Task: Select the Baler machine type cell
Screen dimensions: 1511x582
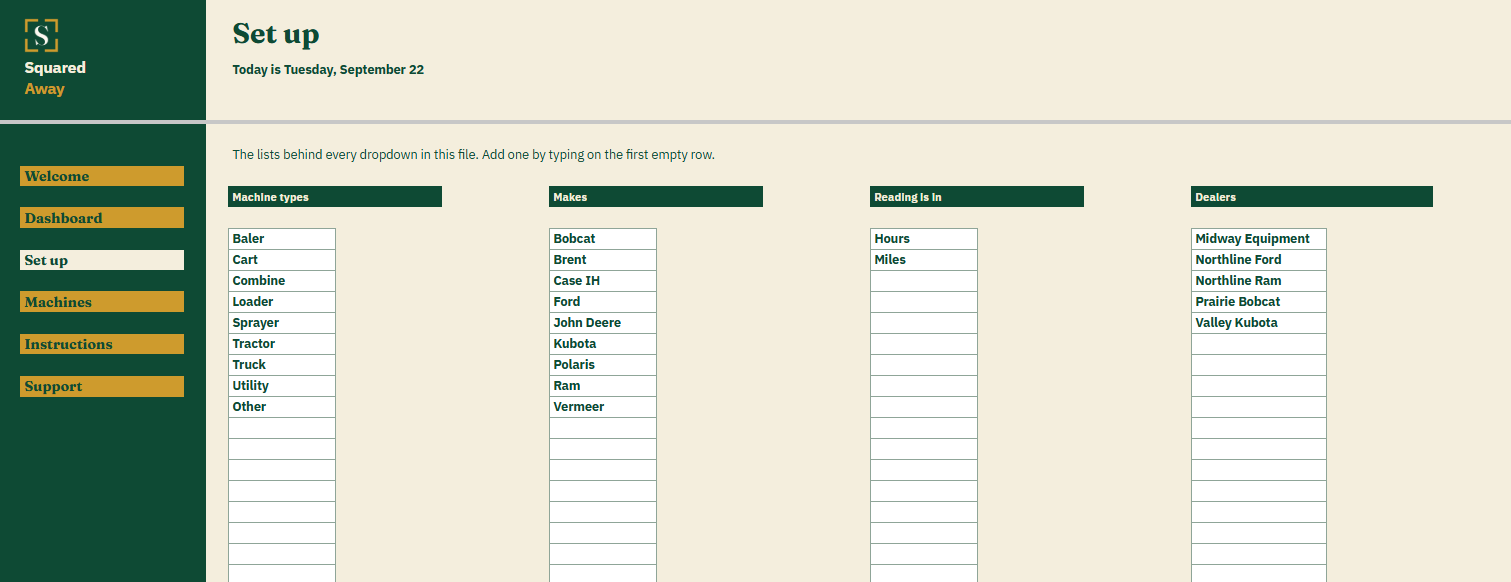Action: click(x=282, y=239)
